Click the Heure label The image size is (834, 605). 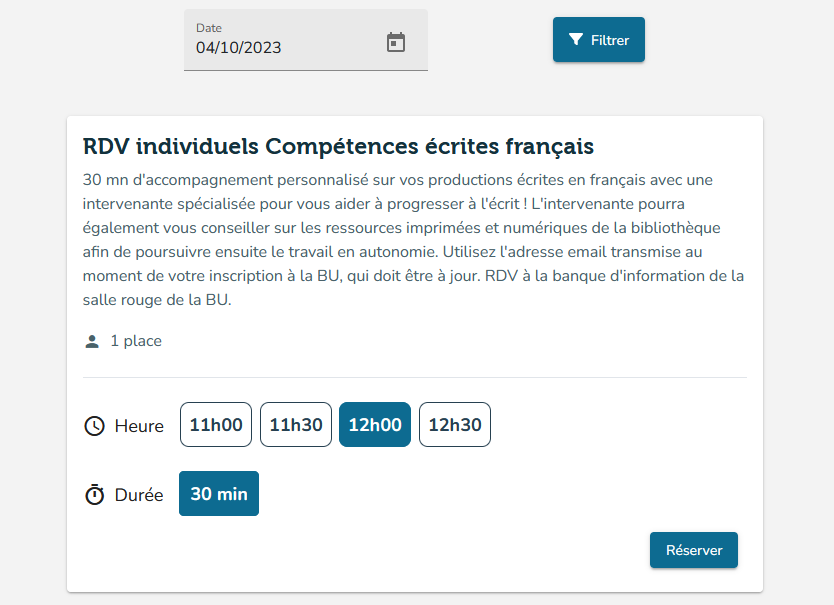coord(139,426)
